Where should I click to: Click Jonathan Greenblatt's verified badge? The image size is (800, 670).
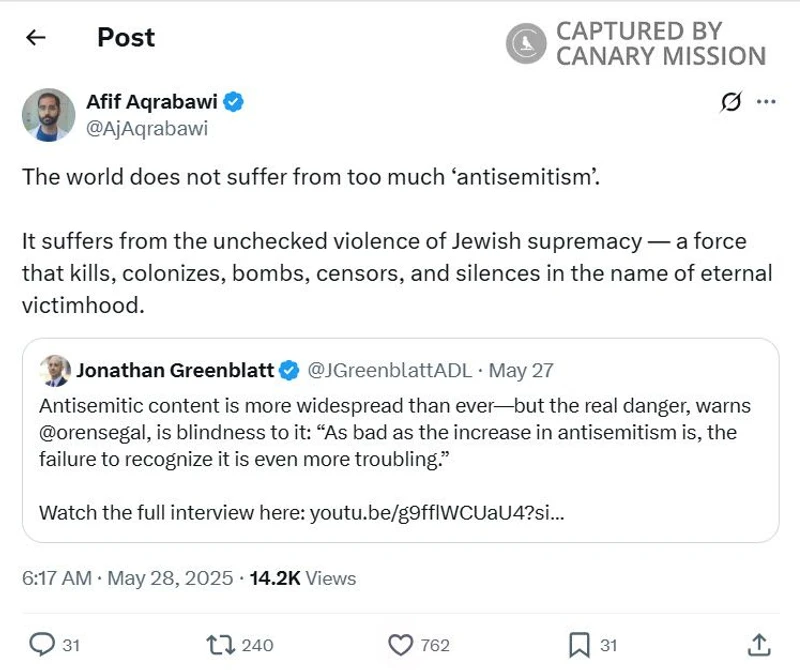click(x=289, y=371)
